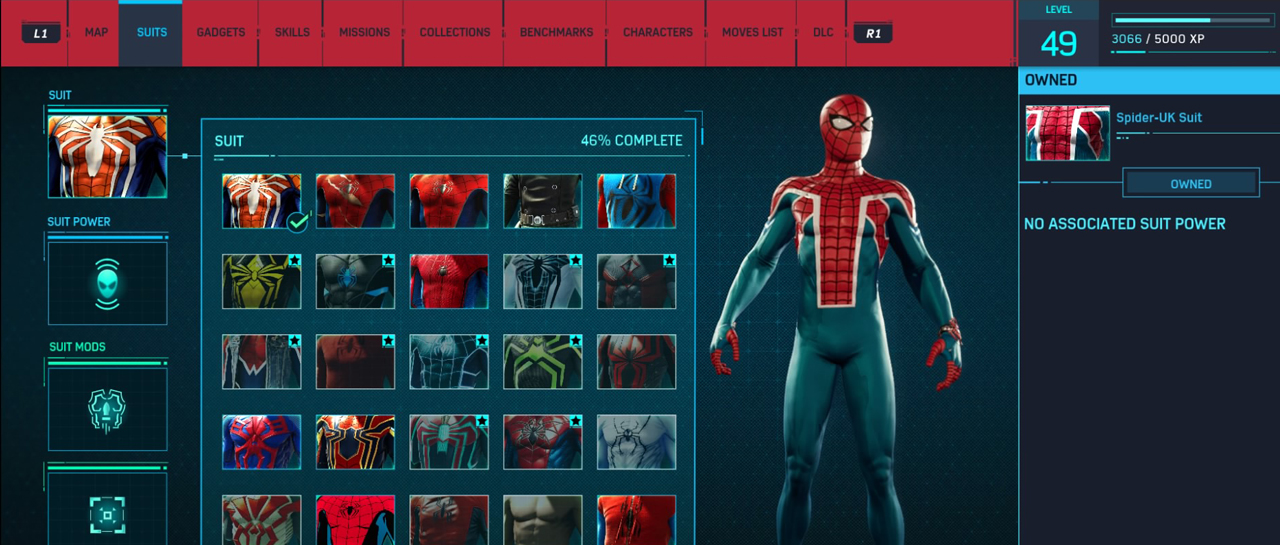1280x545 pixels.
Task: Select the first suit in bottom row
Action: pyautogui.click(x=261, y=520)
